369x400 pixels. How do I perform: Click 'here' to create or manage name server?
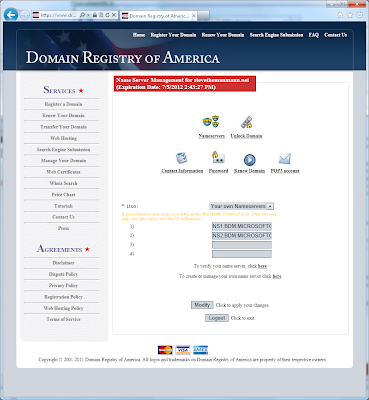(x=277, y=276)
